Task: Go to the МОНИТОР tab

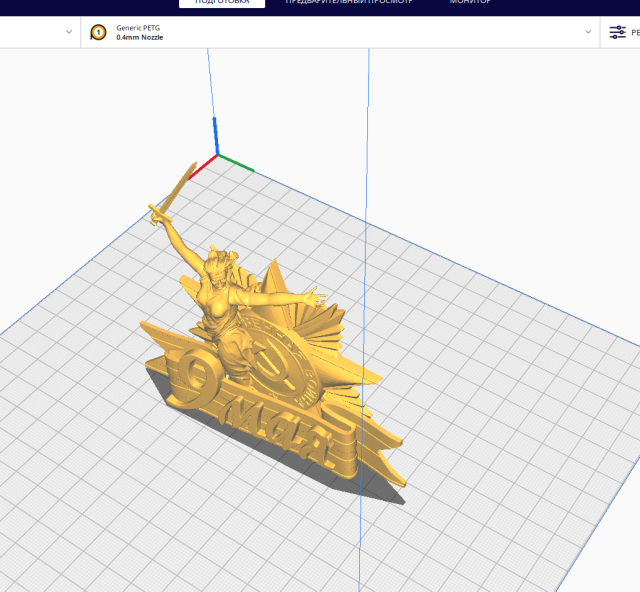Action: 470,3
